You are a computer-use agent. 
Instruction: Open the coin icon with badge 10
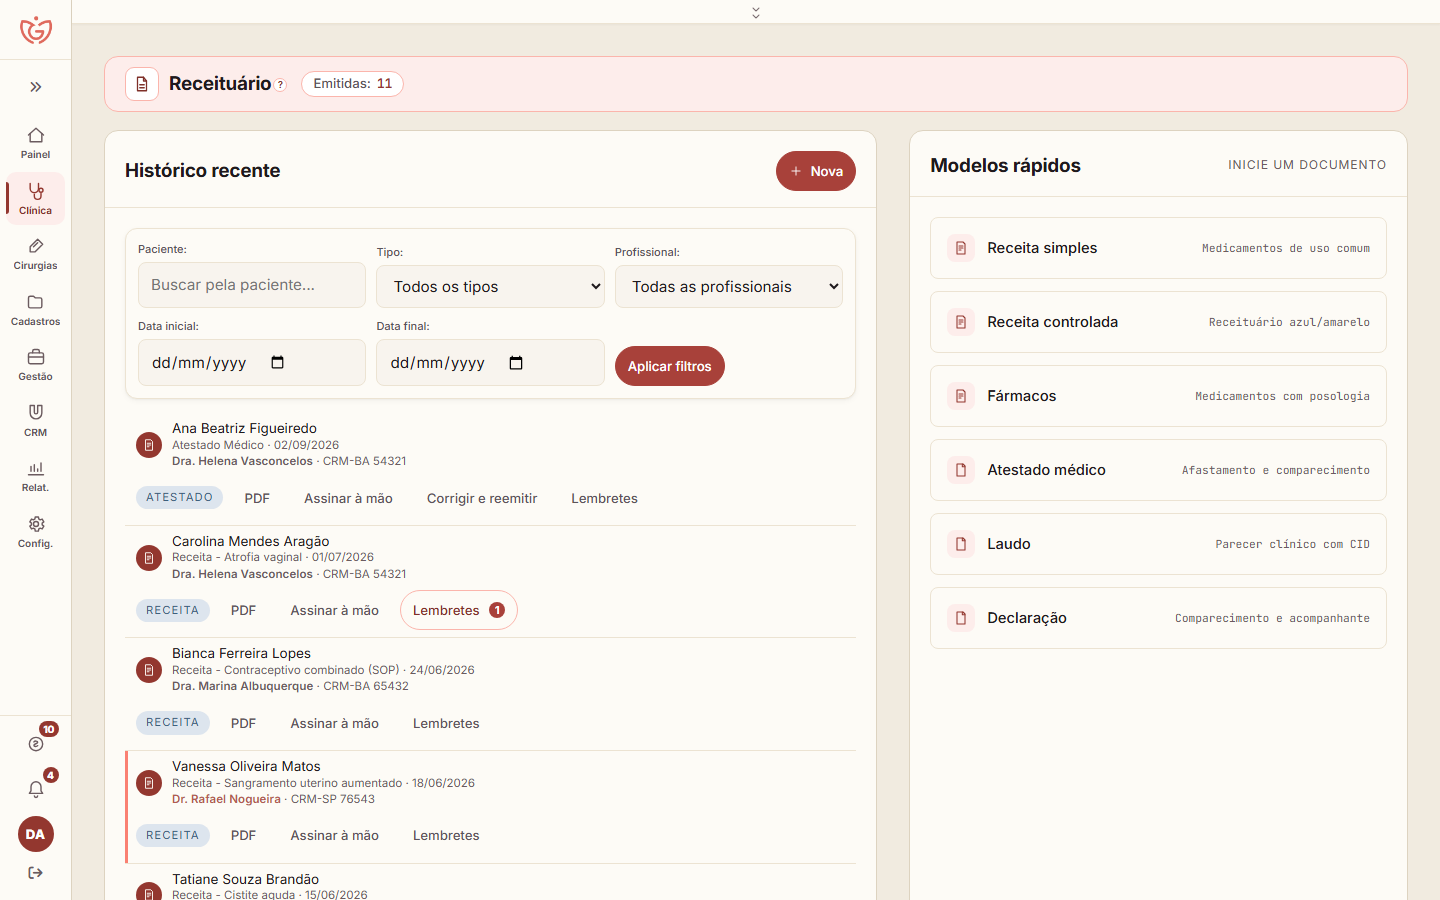point(36,744)
